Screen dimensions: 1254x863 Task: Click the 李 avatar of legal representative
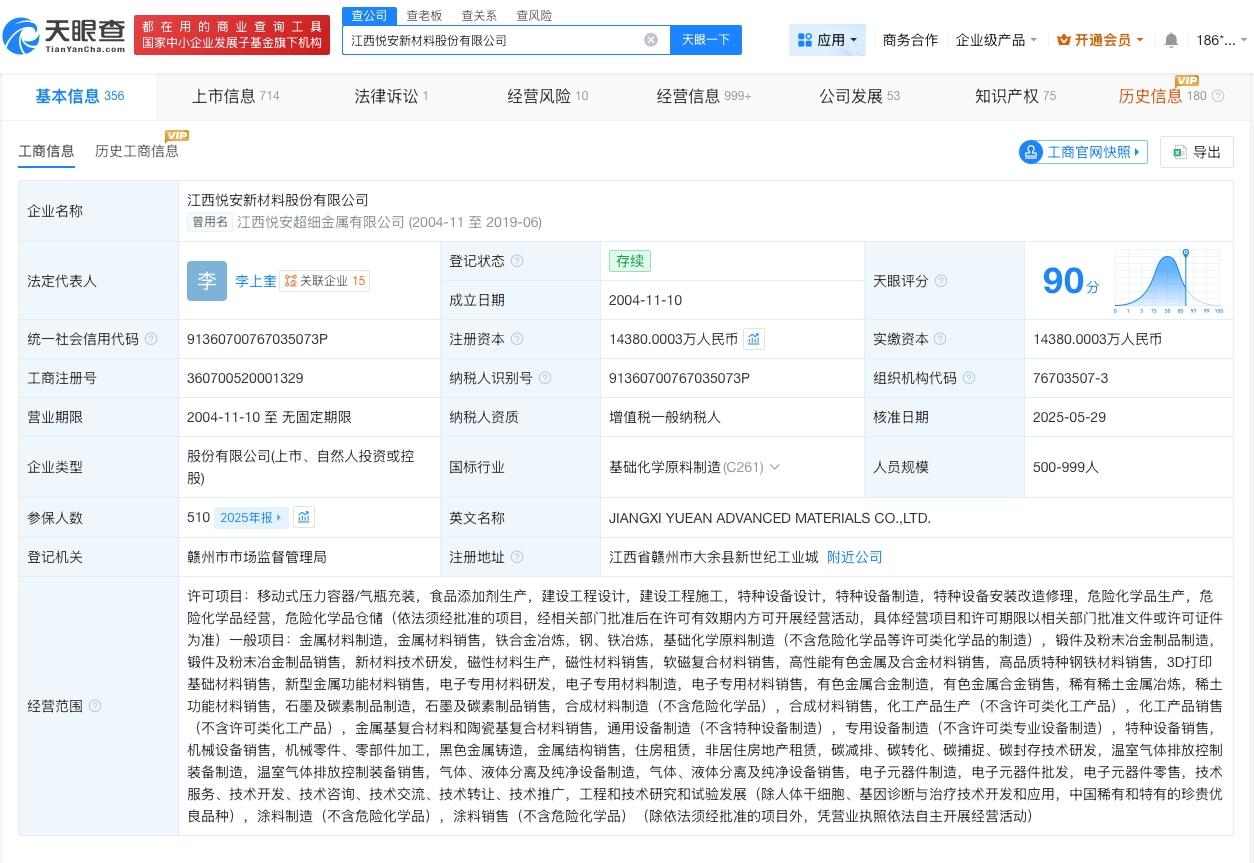(207, 281)
